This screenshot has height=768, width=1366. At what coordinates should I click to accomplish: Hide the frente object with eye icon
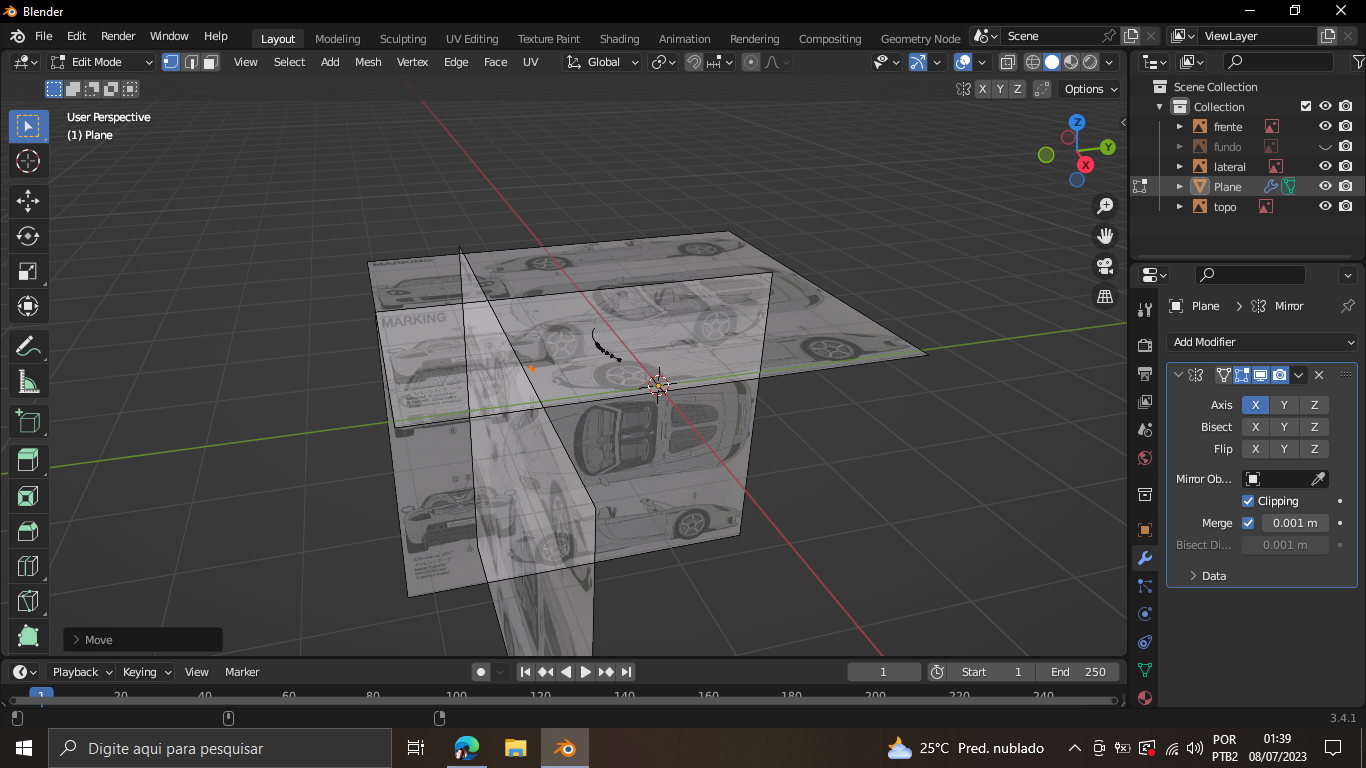(1325, 127)
